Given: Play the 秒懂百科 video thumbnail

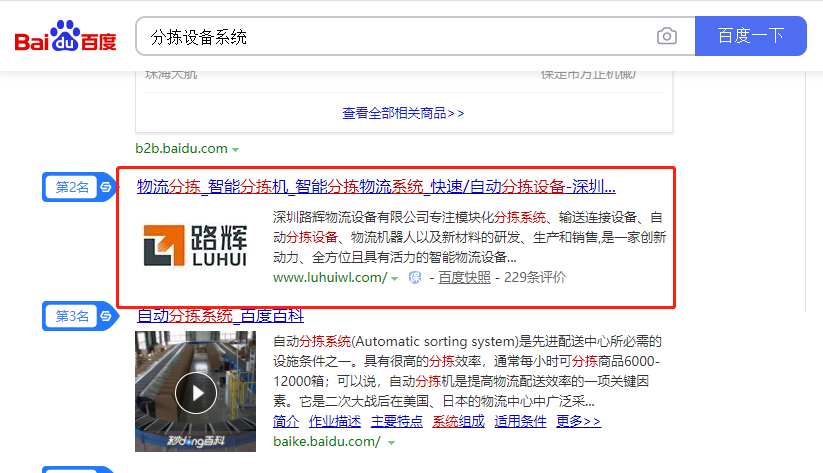Looking at the screenshot, I should (x=195, y=392).
